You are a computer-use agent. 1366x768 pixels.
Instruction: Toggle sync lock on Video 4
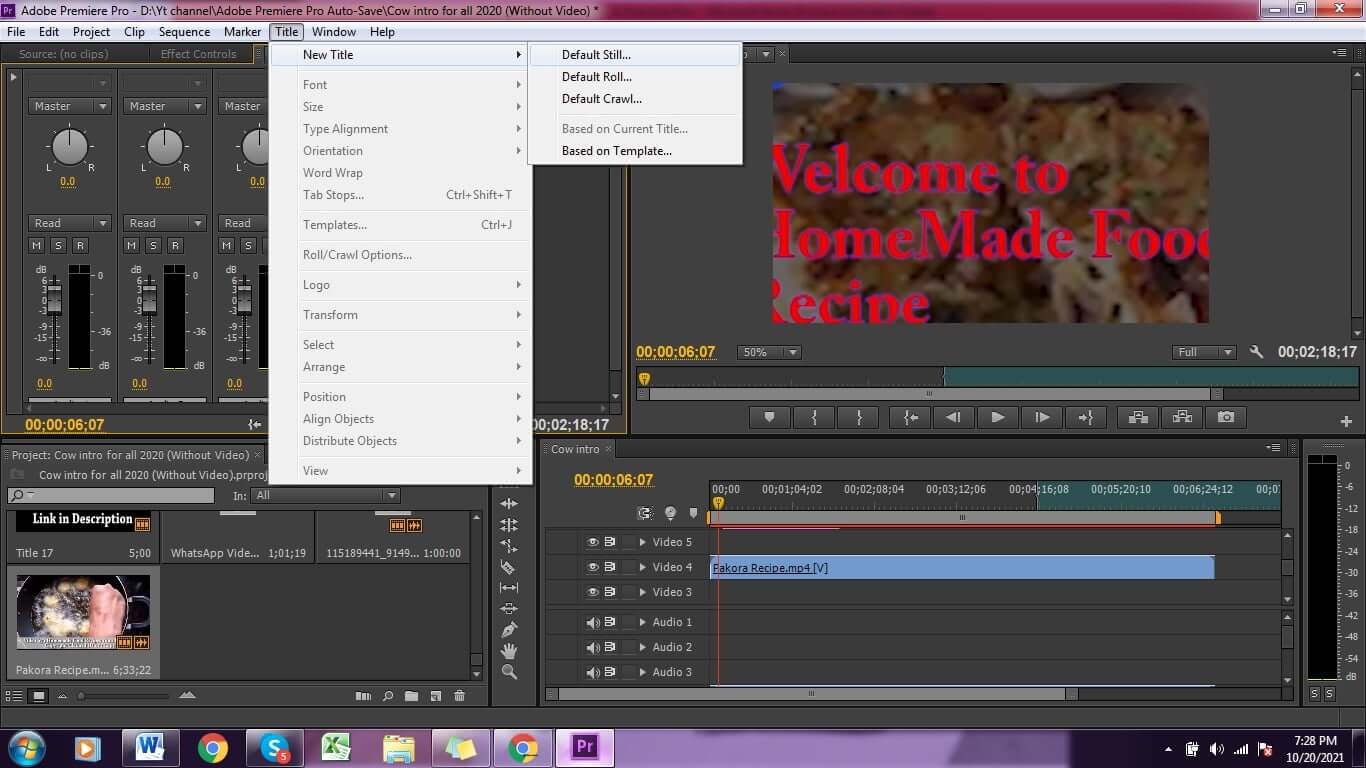610,567
